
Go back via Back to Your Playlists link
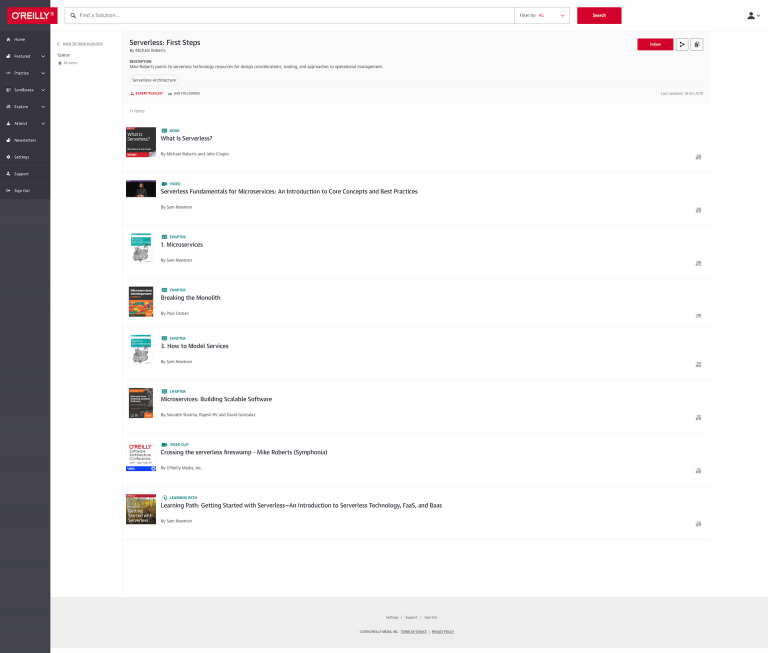tap(83, 44)
